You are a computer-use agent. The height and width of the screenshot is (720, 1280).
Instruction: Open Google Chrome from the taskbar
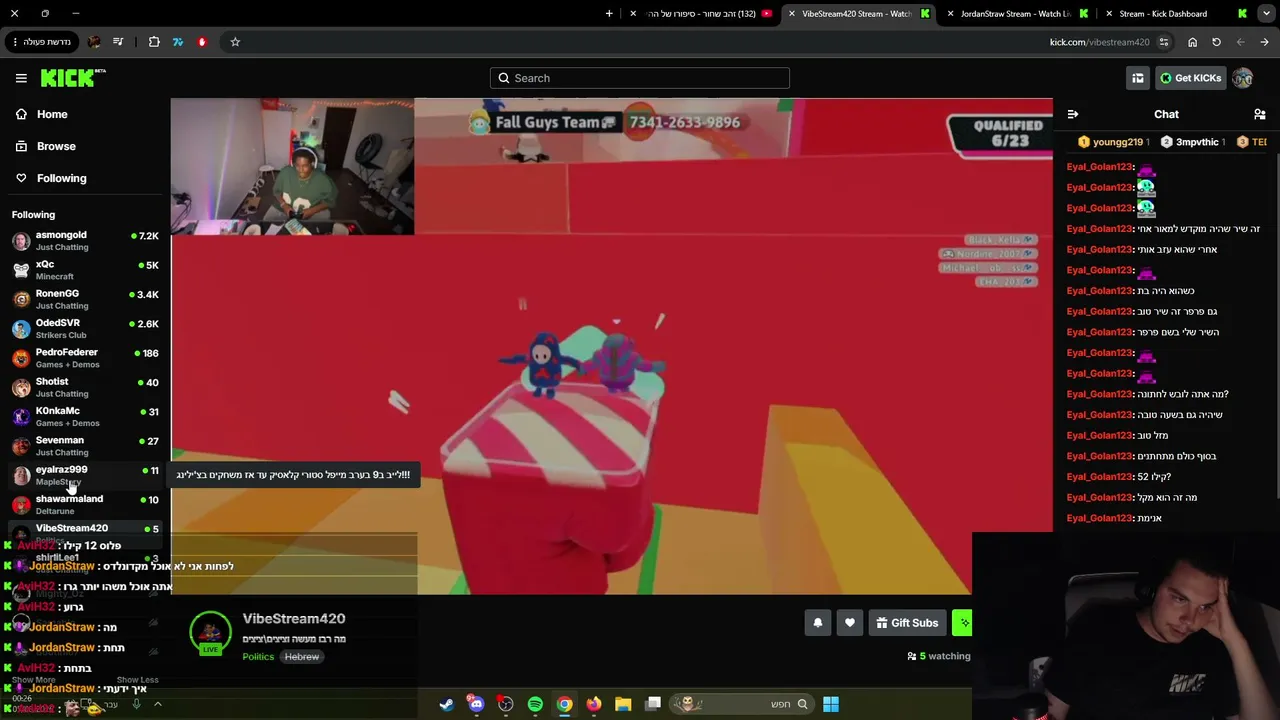point(565,704)
